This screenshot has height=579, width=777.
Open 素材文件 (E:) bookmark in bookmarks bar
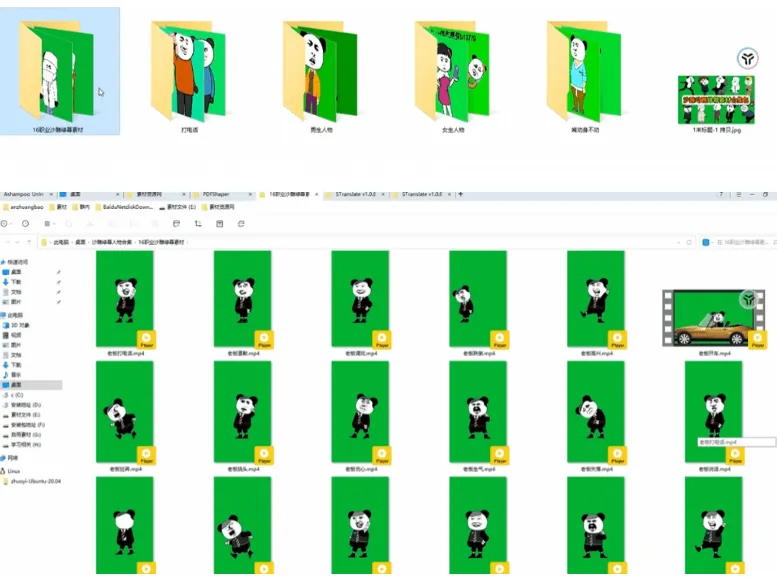point(177,207)
